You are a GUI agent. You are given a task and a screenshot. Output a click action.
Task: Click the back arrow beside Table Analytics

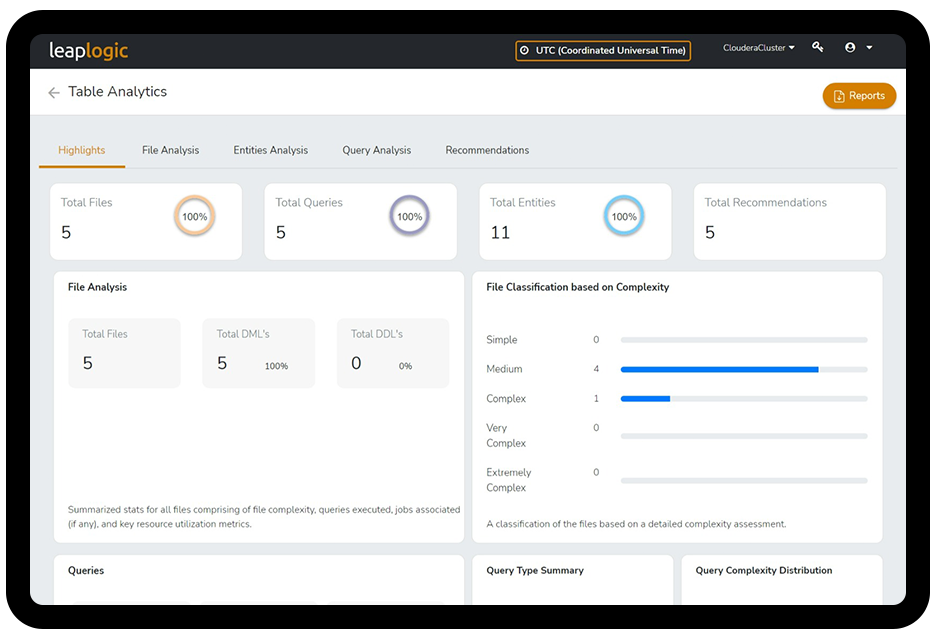click(x=54, y=93)
